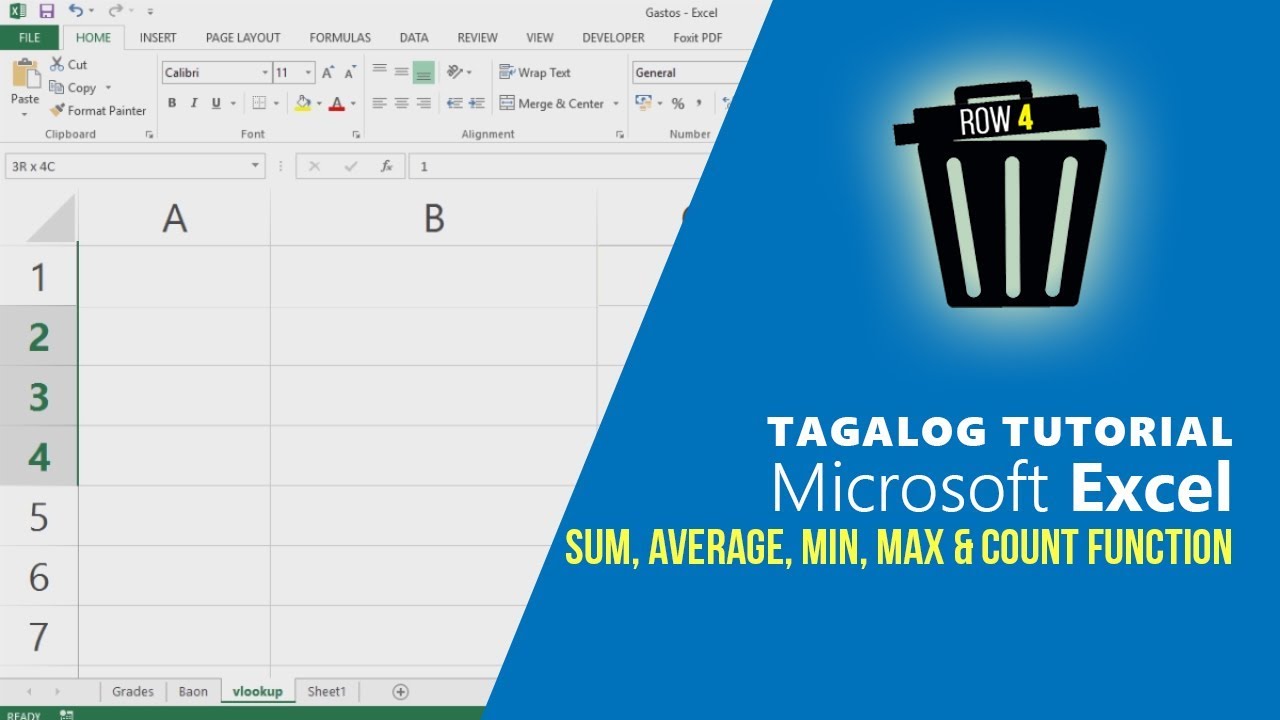Click the Merge & Center button
The height and width of the screenshot is (720, 1280).
point(551,104)
